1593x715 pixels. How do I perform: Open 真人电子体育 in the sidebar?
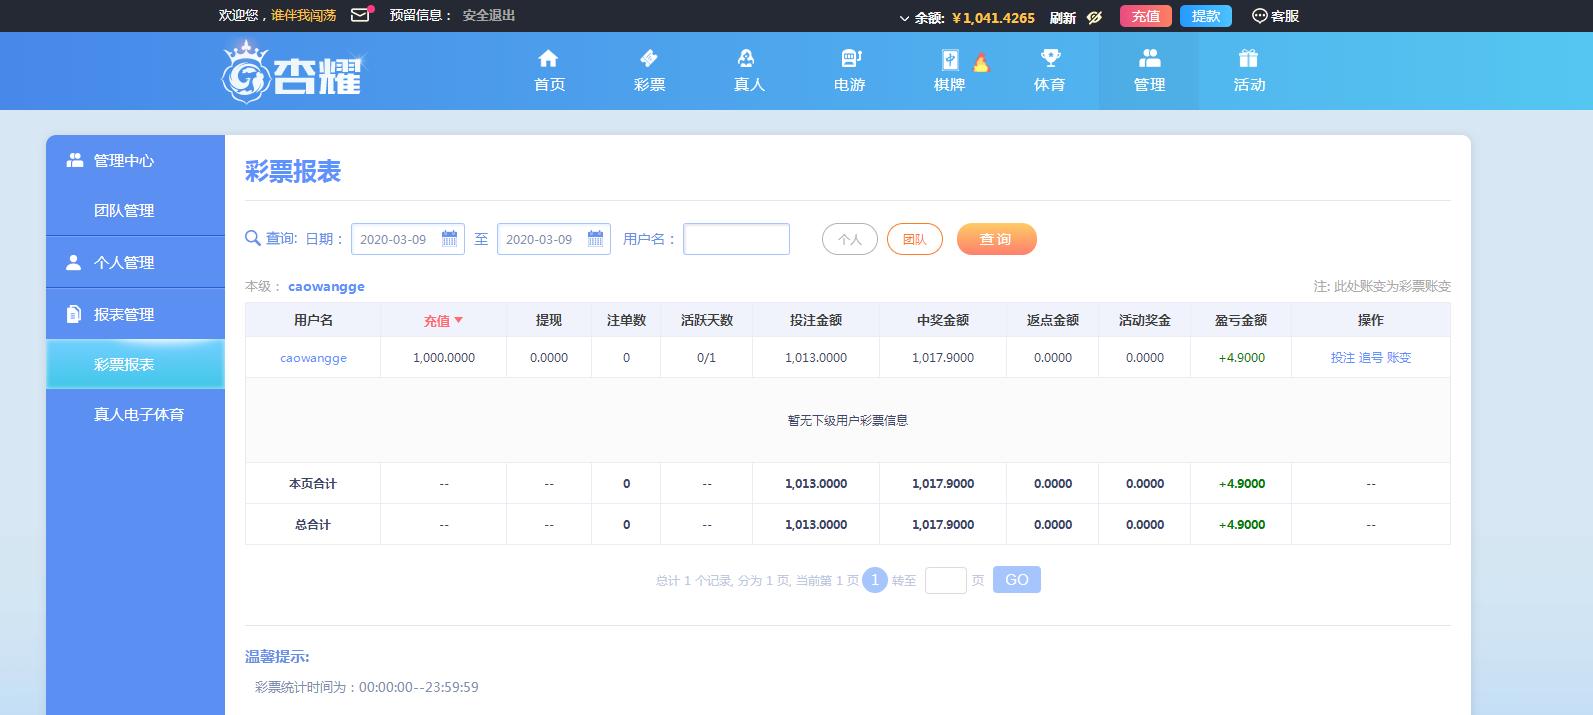click(x=138, y=414)
